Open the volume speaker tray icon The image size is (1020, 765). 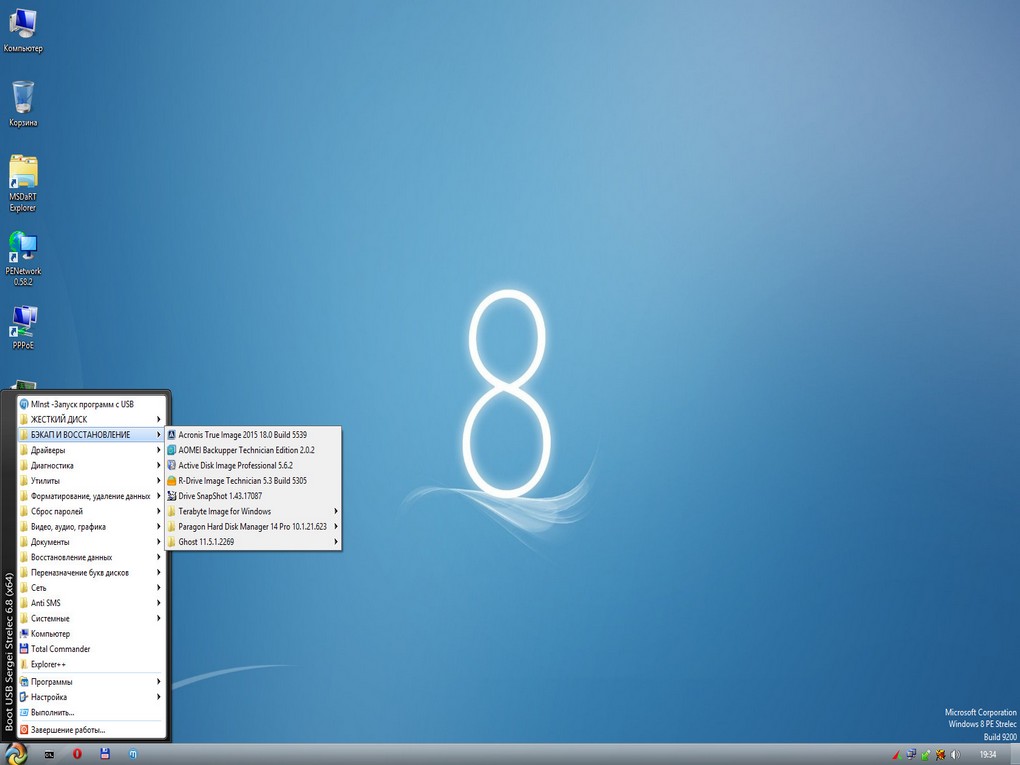pos(955,755)
